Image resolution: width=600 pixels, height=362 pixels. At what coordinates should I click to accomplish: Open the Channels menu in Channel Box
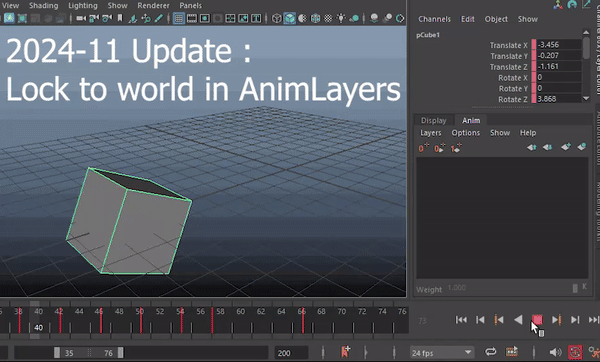coord(434,19)
